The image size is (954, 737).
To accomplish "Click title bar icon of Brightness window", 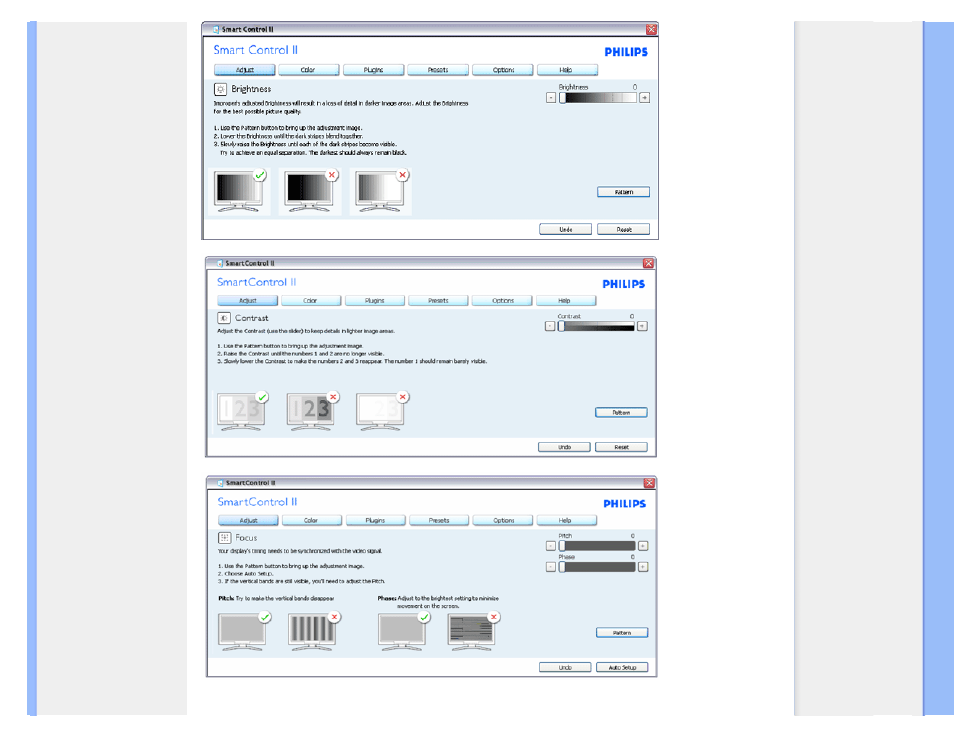I will pyautogui.click(x=216, y=29).
